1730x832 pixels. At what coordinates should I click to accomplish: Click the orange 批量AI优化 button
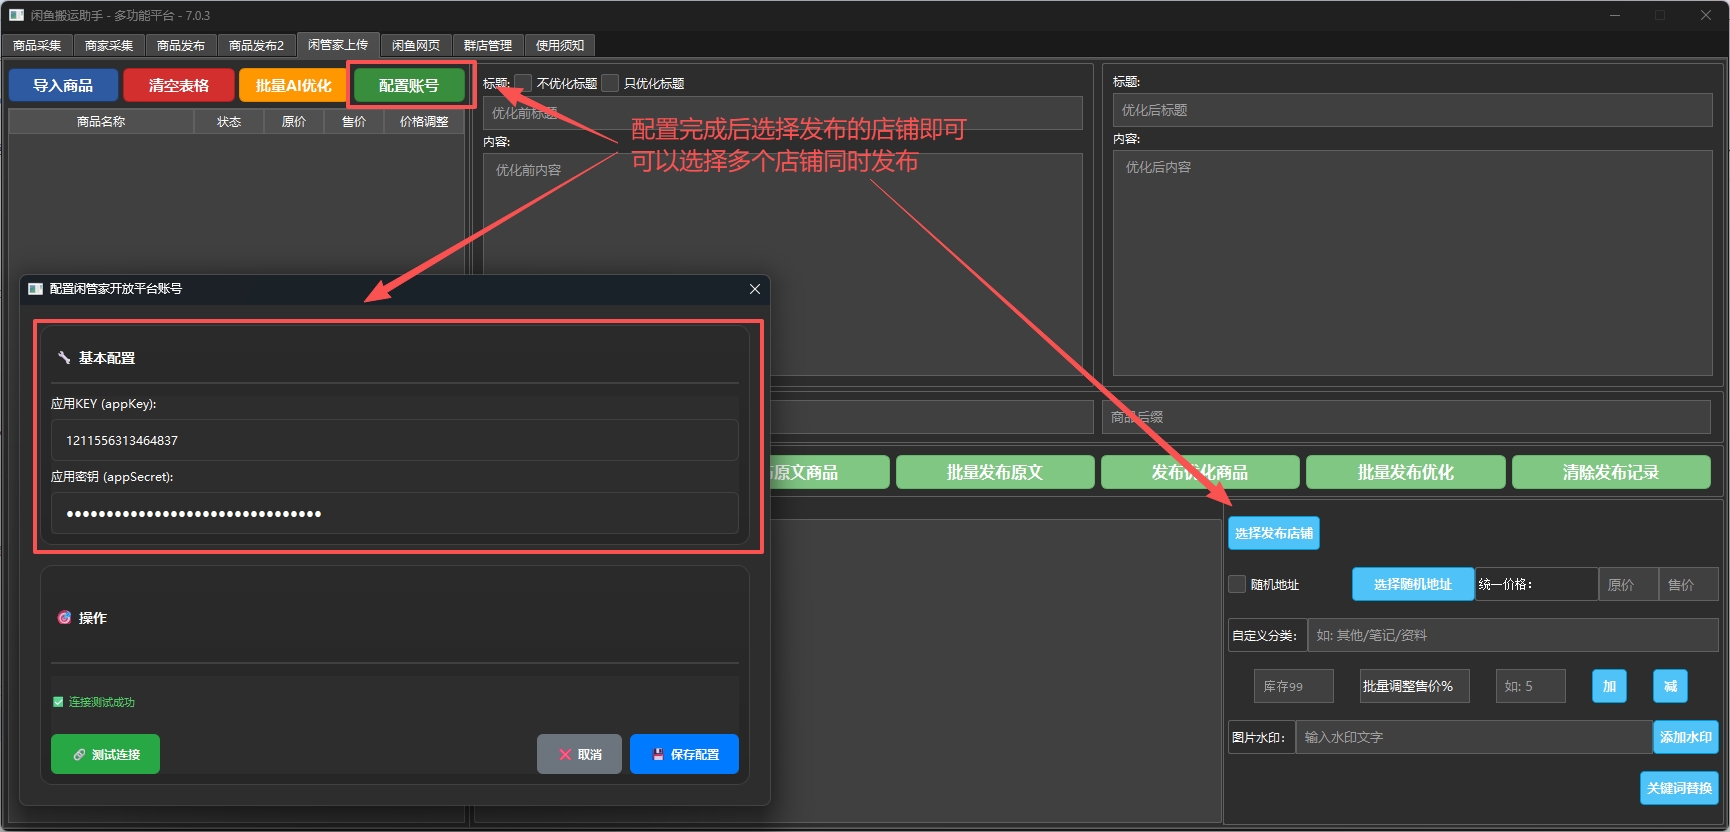pos(293,86)
